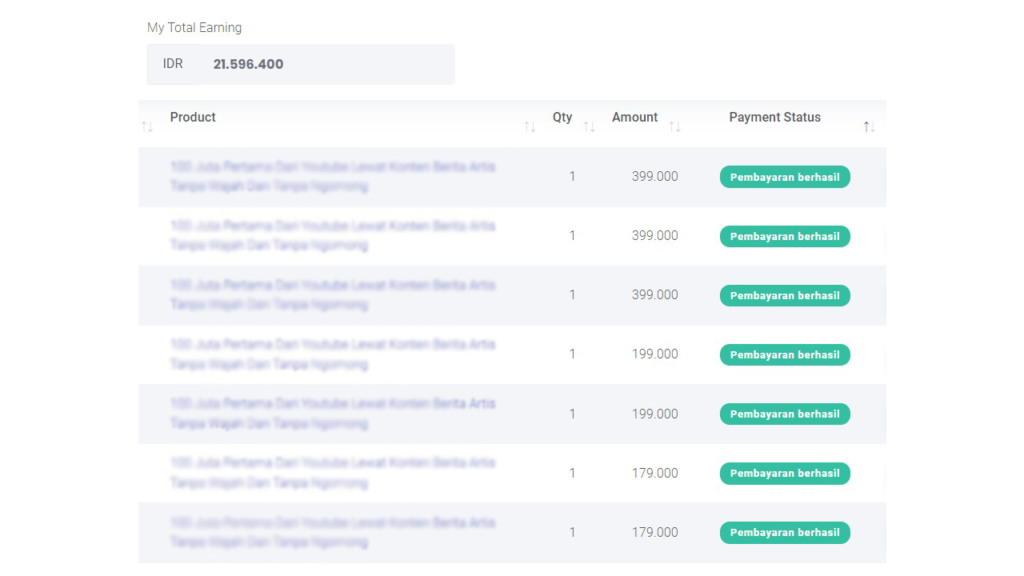Click the sort arrows beside Qty column
This screenshot has width=1024, height=576.
point(589,127)
